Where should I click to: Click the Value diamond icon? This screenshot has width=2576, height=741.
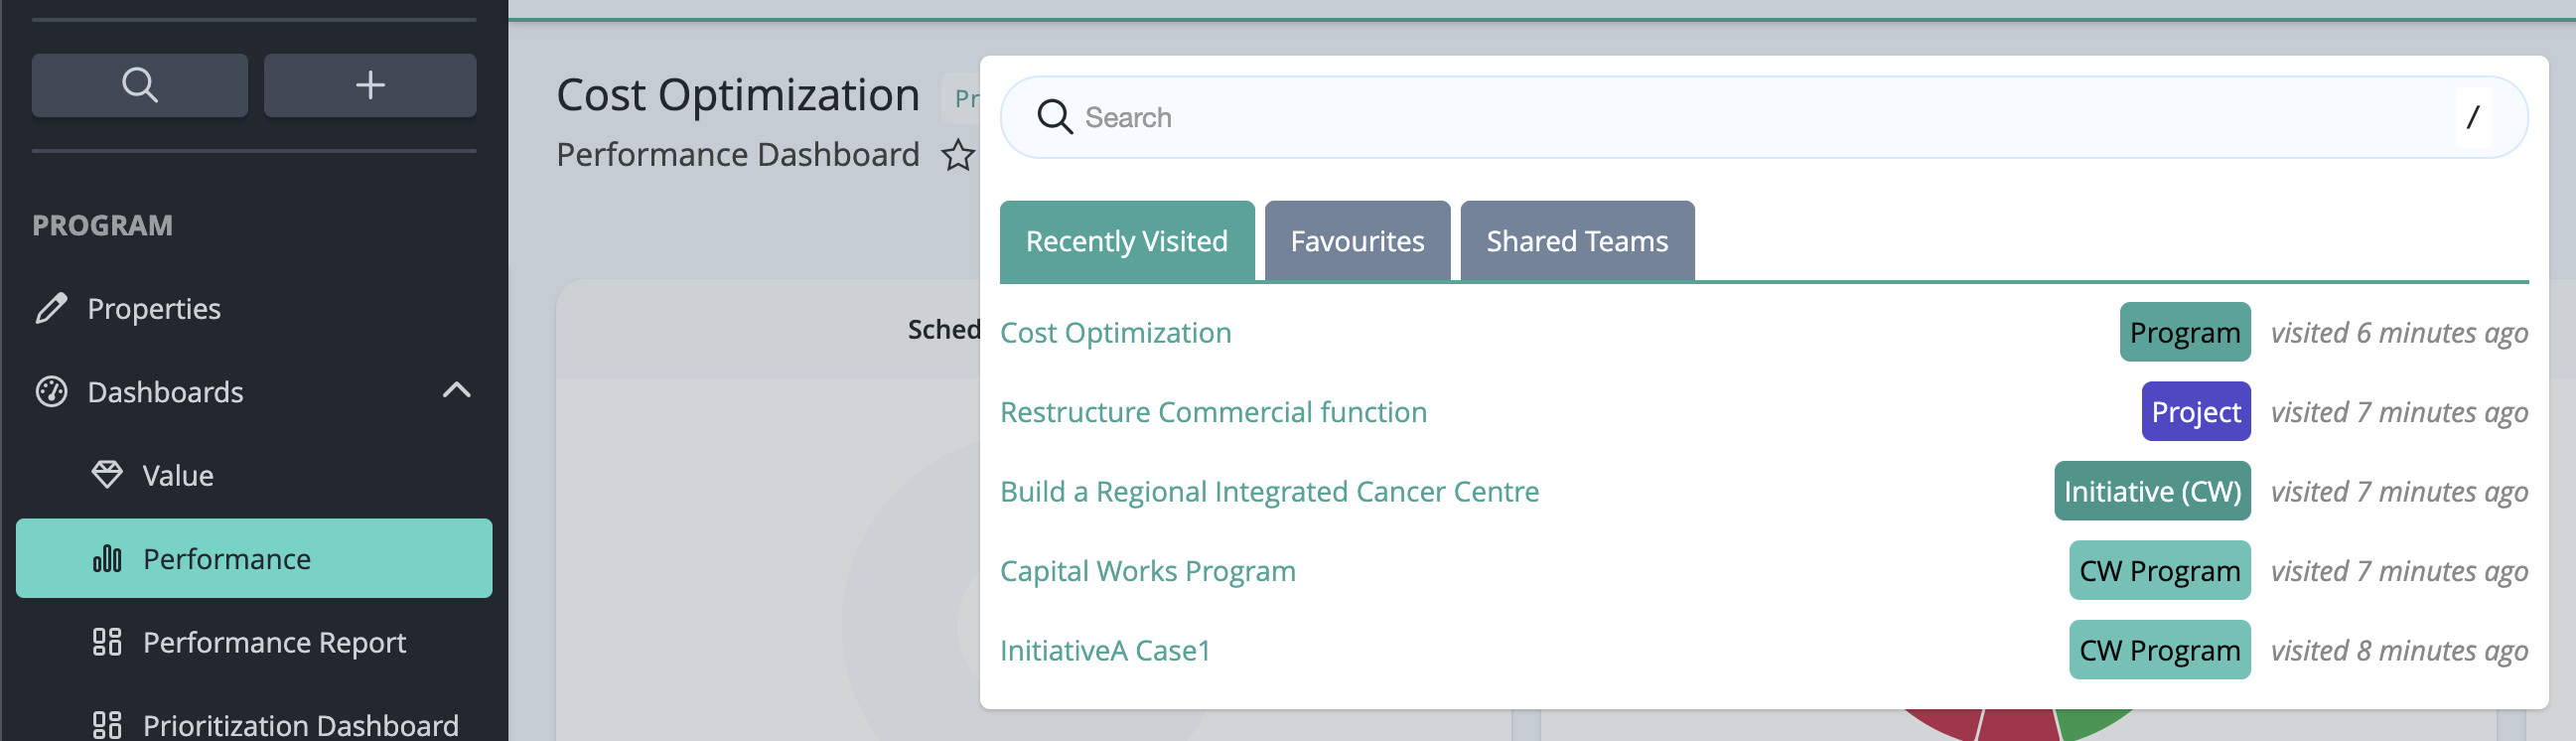107,474
